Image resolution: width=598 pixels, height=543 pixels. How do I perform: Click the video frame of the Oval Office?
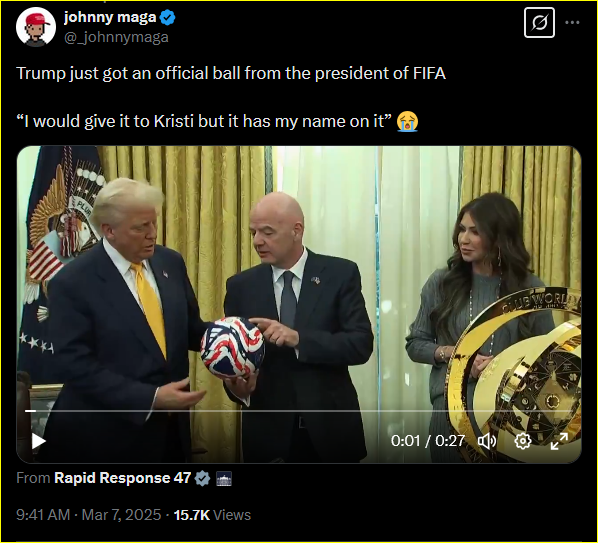click(299, 304)
